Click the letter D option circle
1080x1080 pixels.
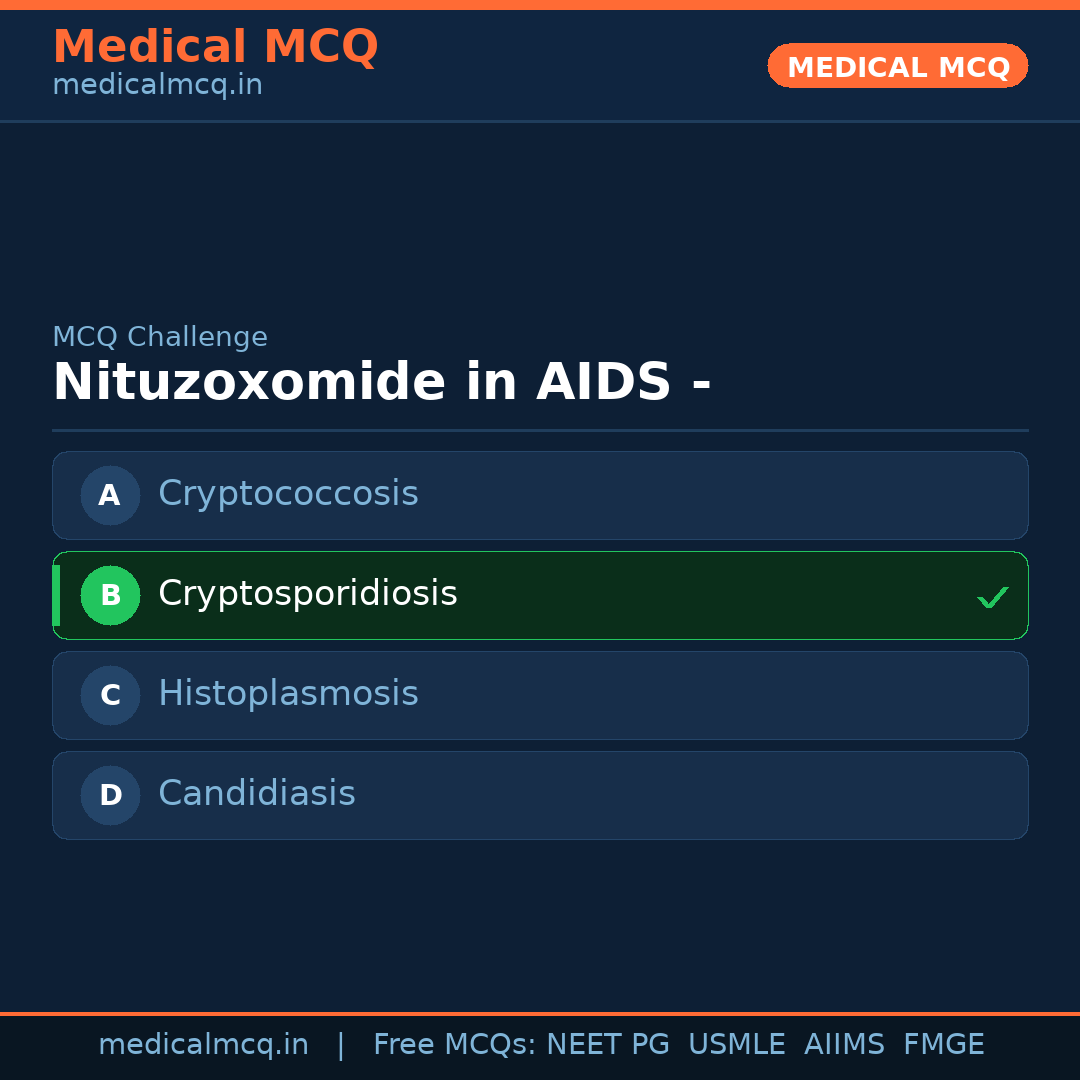(x=110, y=795)
